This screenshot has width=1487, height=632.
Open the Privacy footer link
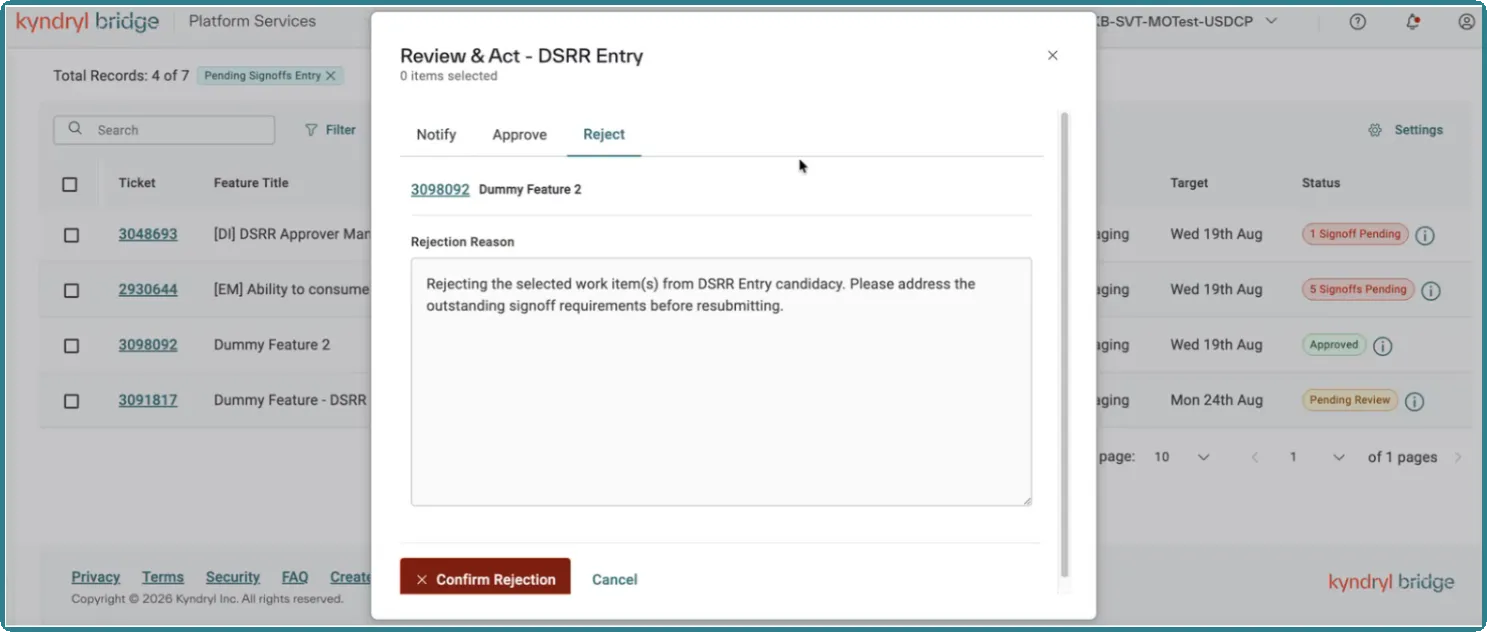click(96, 577)
